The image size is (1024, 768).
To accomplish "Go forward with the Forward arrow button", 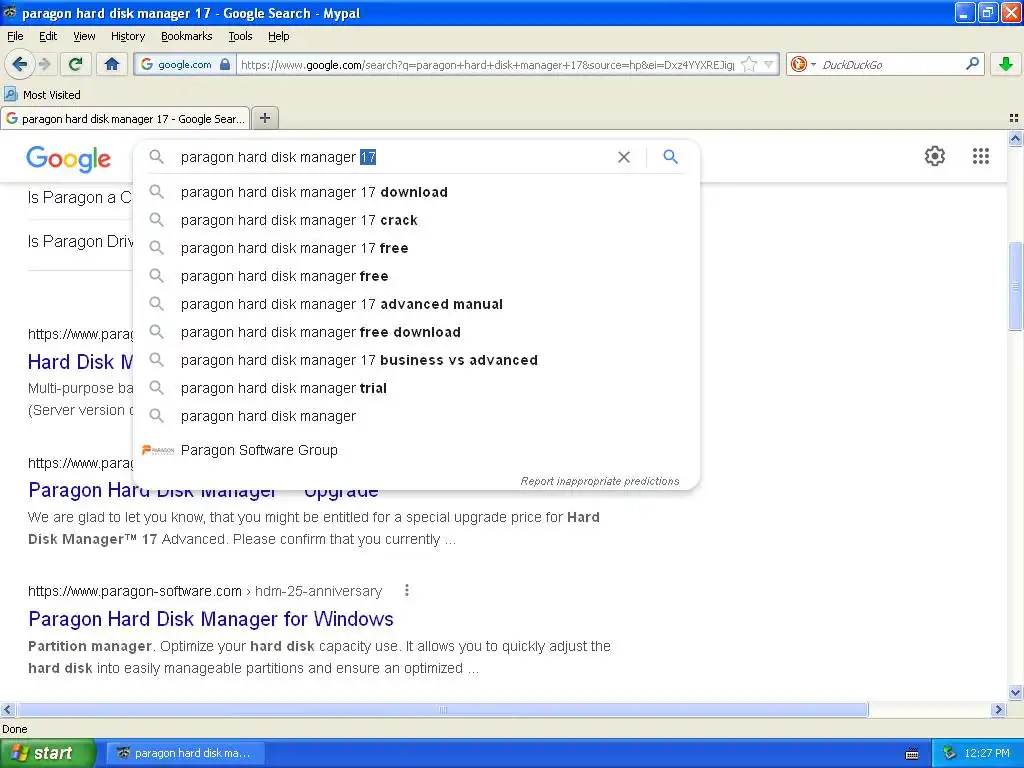I will (x=45, y=64).
